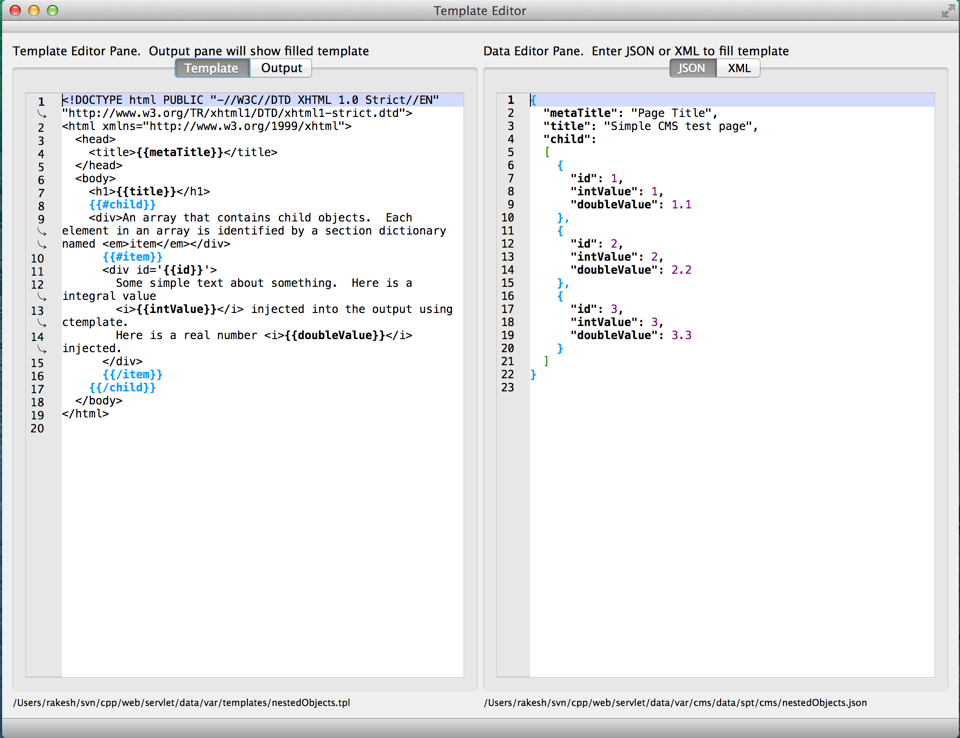Click empty area of template editor text field
This screenshot has width=960, height=738.
(263, 551)
